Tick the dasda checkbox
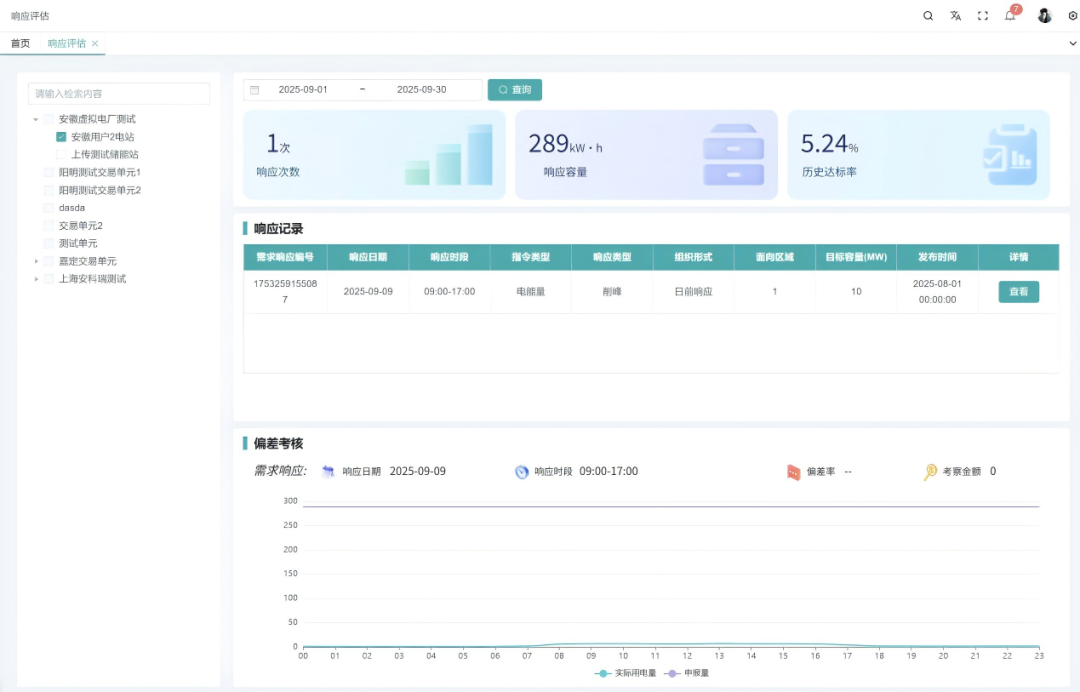Viewport: 1080px width, 692px height. click(48, 208)
